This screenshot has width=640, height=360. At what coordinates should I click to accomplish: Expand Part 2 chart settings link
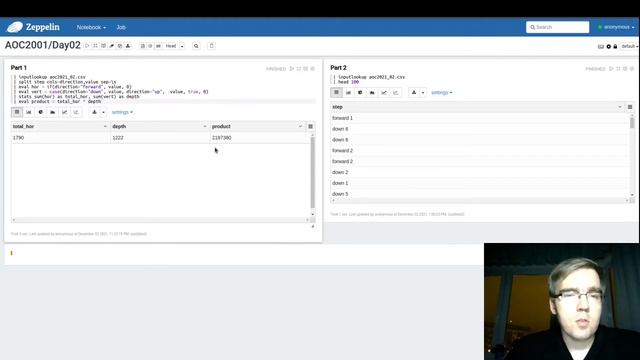point(442,93)
